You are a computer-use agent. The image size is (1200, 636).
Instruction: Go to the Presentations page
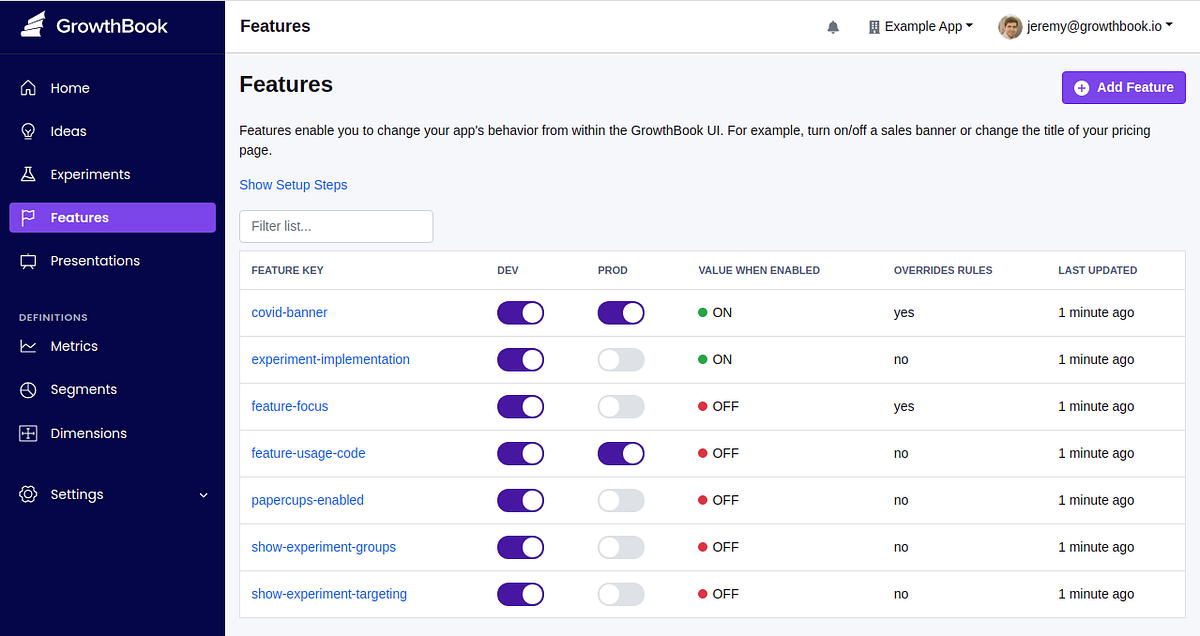coord(95,261)
